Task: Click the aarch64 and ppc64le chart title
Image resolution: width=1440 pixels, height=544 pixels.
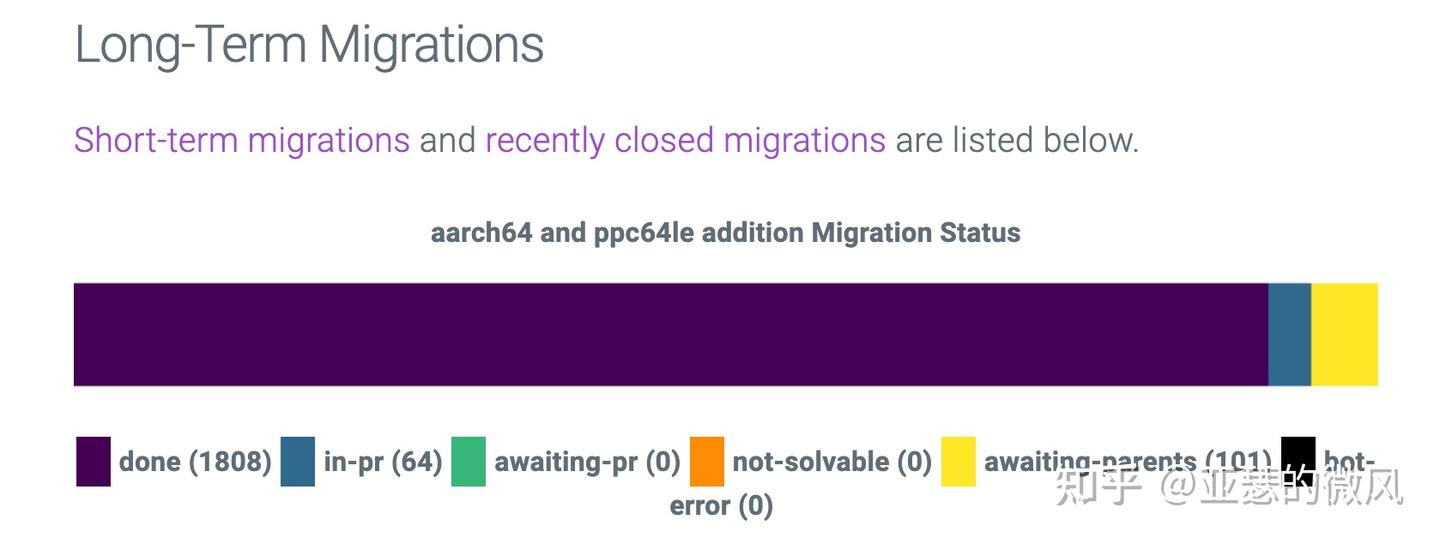Action: coord(725,233)
